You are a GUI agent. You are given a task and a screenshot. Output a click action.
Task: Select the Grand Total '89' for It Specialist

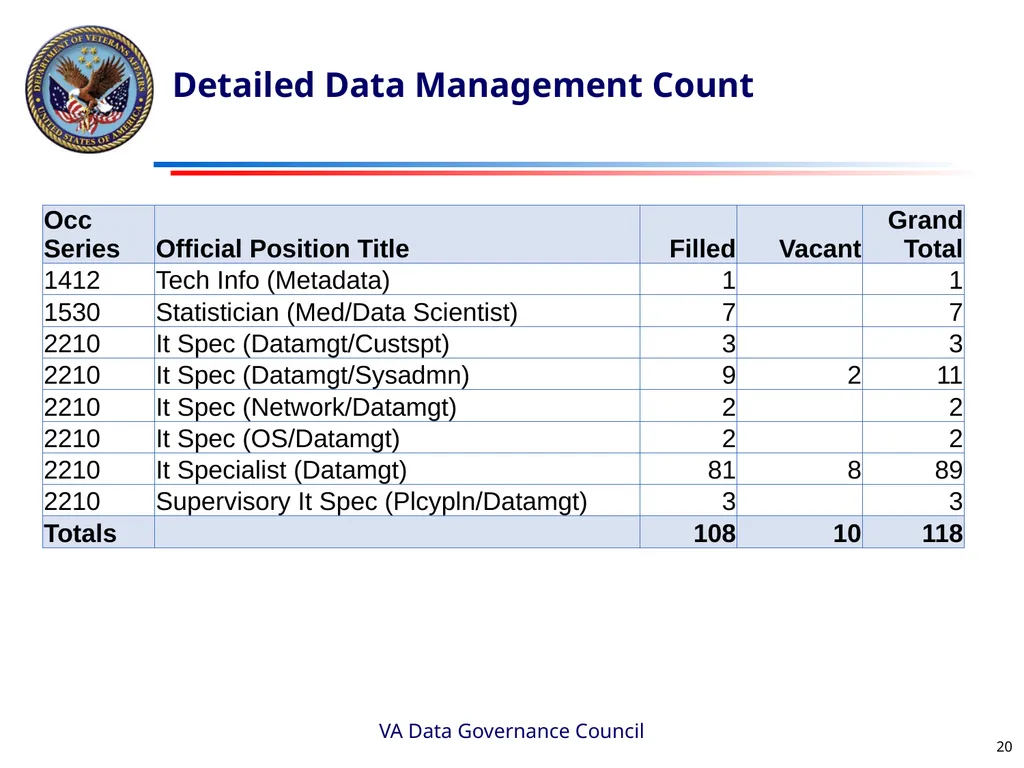(913, 469)
